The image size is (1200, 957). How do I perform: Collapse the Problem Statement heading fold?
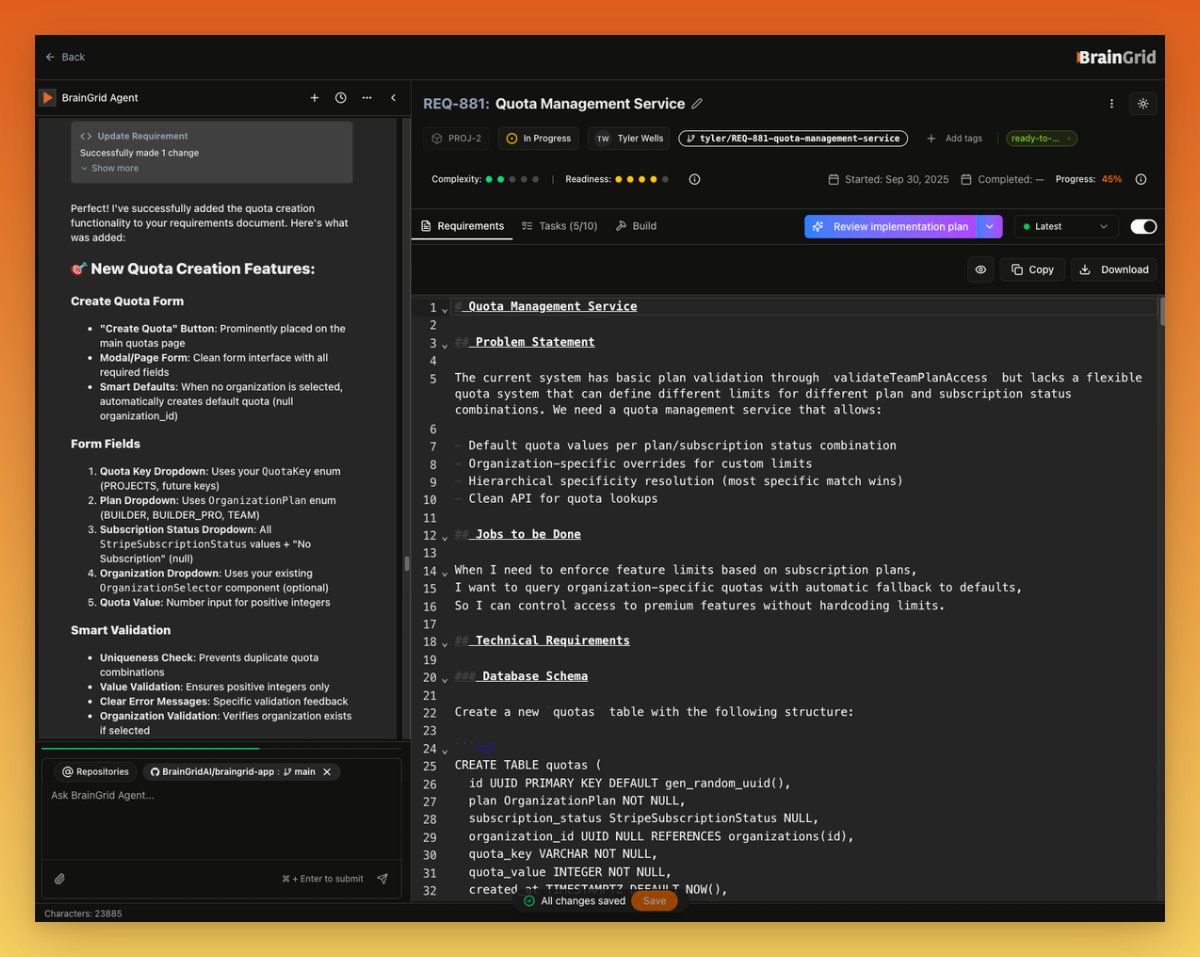point(445,345)
